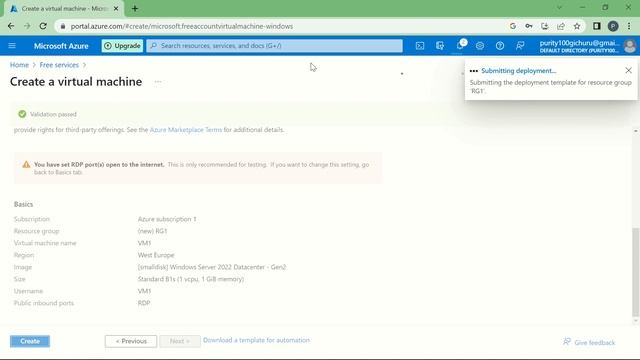Close the Create a virtual machine tab

pos(116,8)
